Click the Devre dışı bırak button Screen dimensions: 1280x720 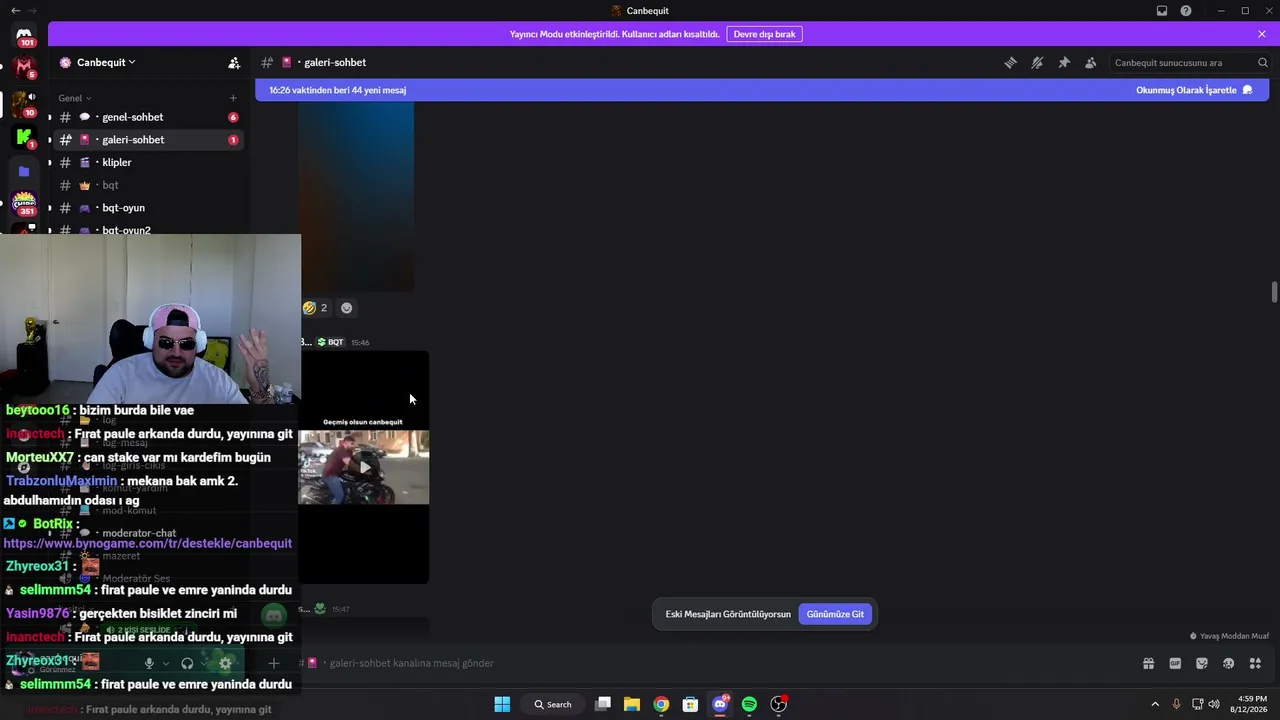[x=764, y=34]
